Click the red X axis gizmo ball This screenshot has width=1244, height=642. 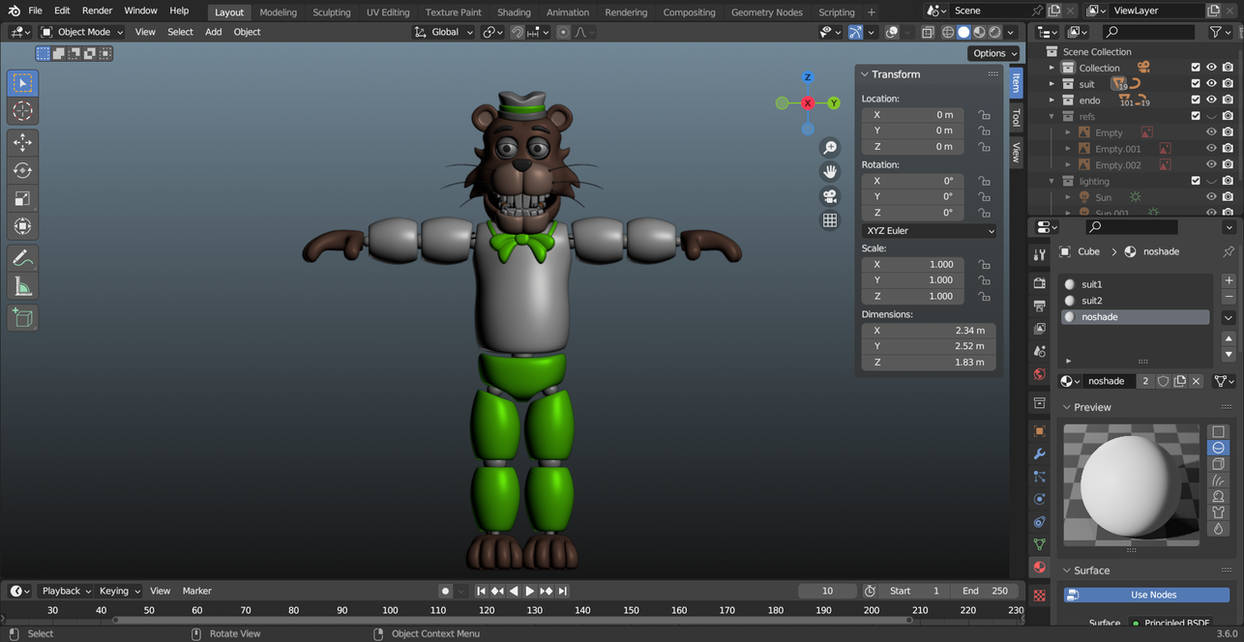tap(808, 103)
